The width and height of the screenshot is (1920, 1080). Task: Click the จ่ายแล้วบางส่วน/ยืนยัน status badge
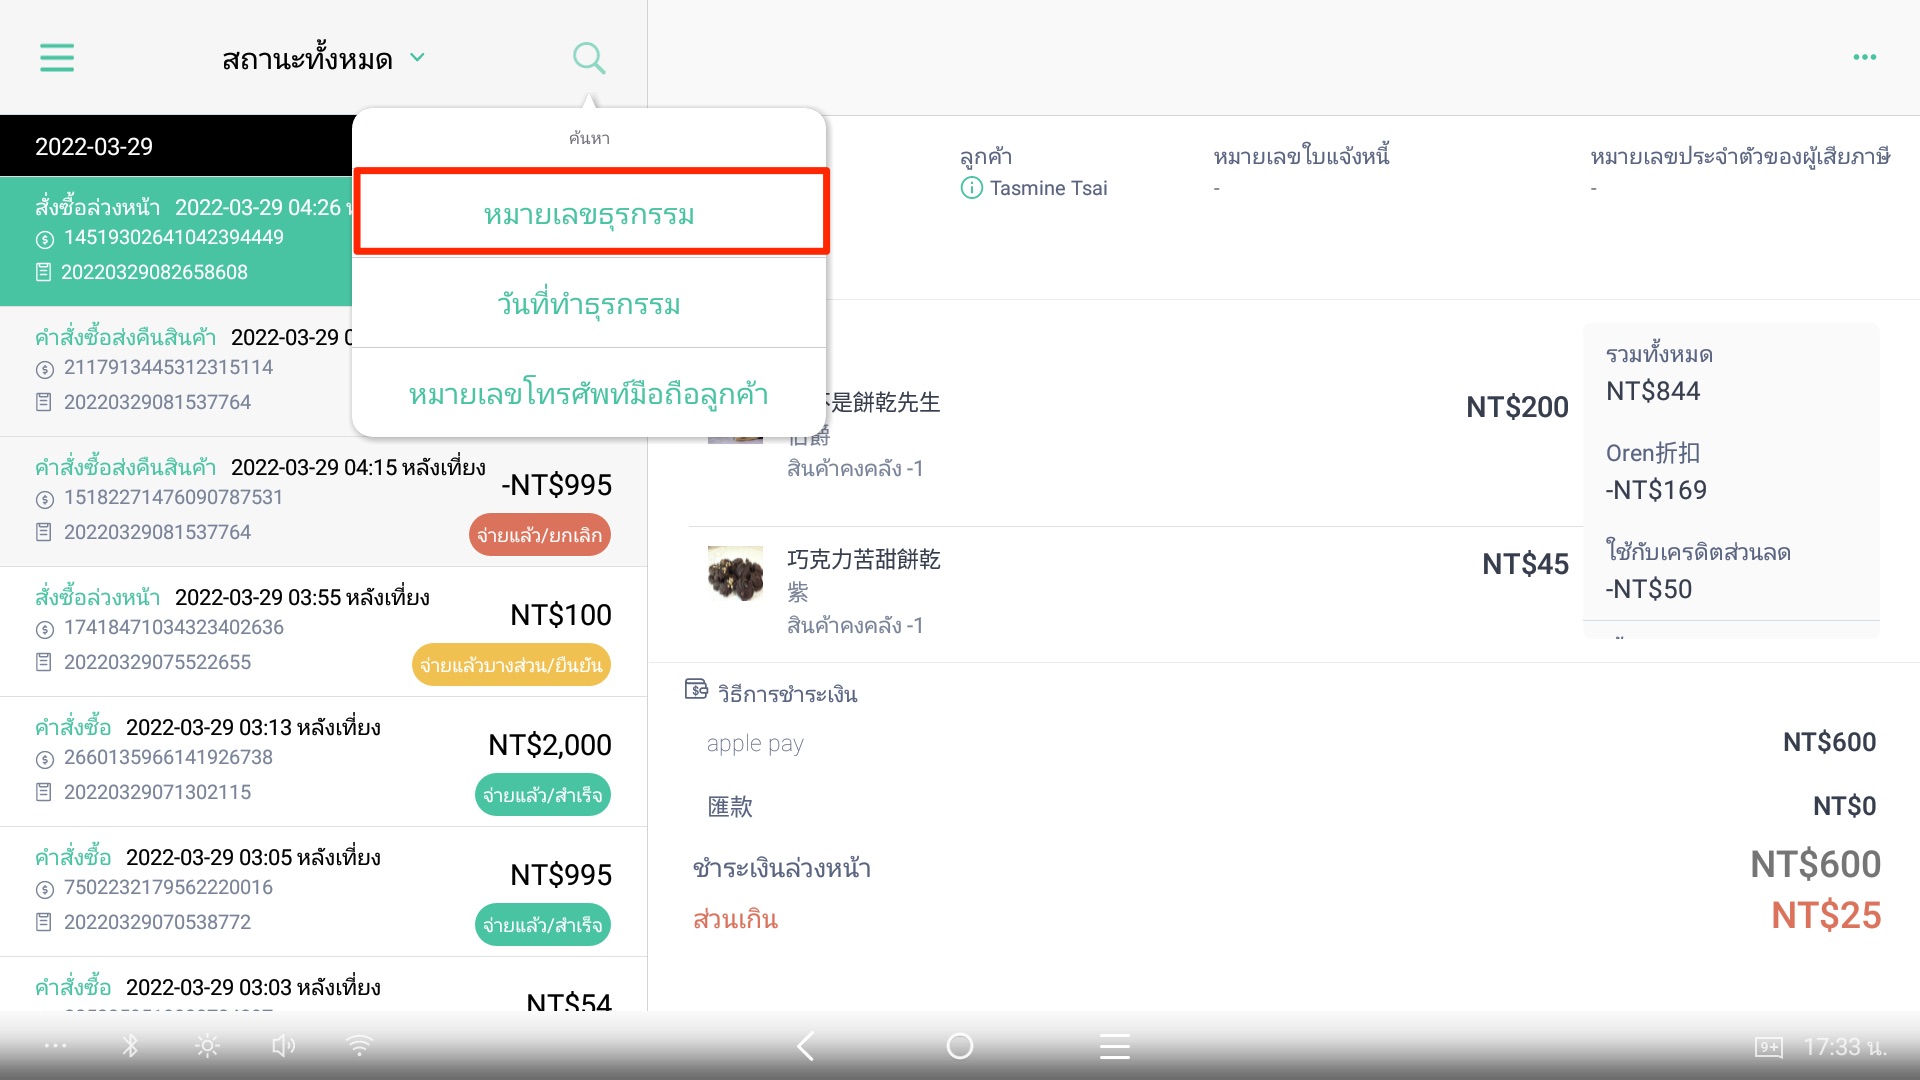point(511,665)
